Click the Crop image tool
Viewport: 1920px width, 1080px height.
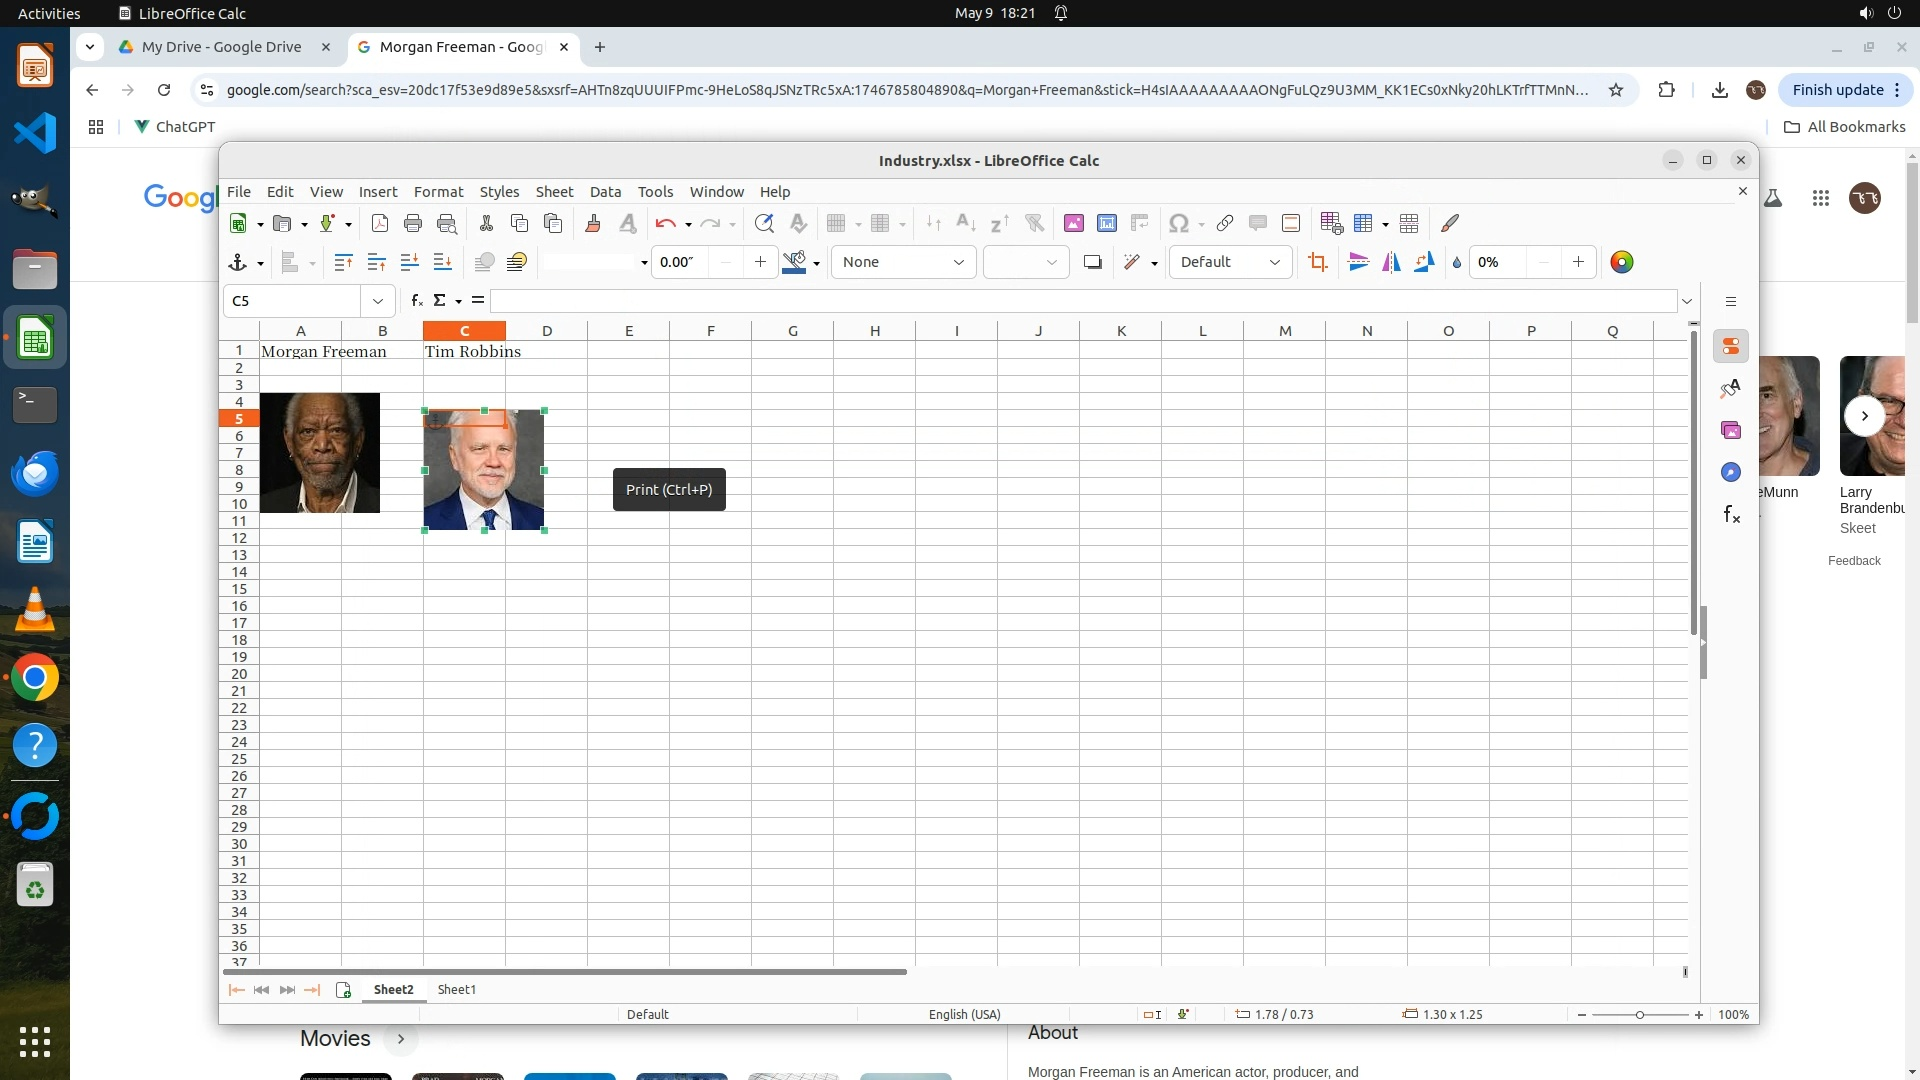(x=1318, y=262)
